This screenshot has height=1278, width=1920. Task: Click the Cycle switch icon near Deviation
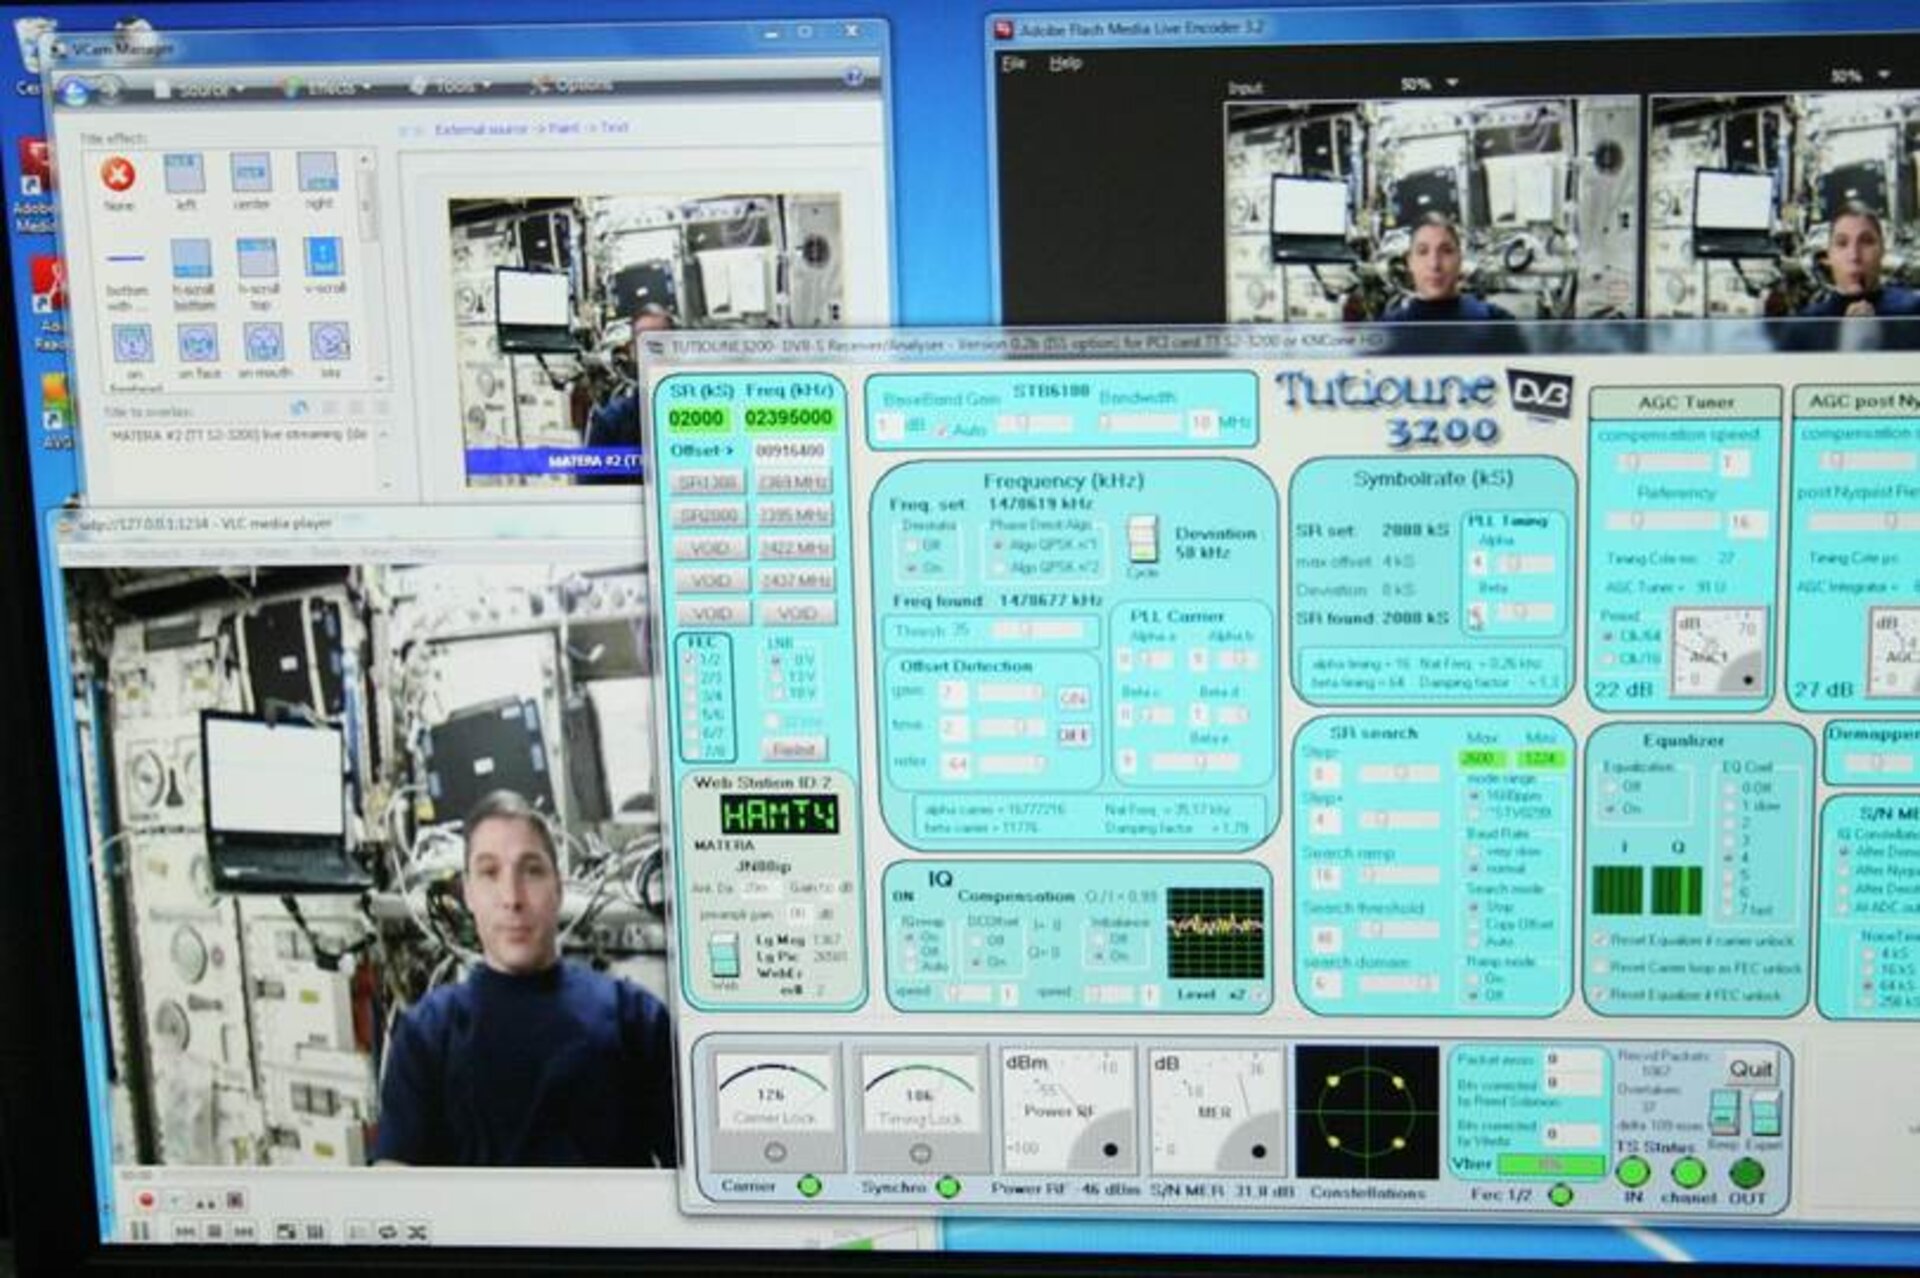point(1142,539)
